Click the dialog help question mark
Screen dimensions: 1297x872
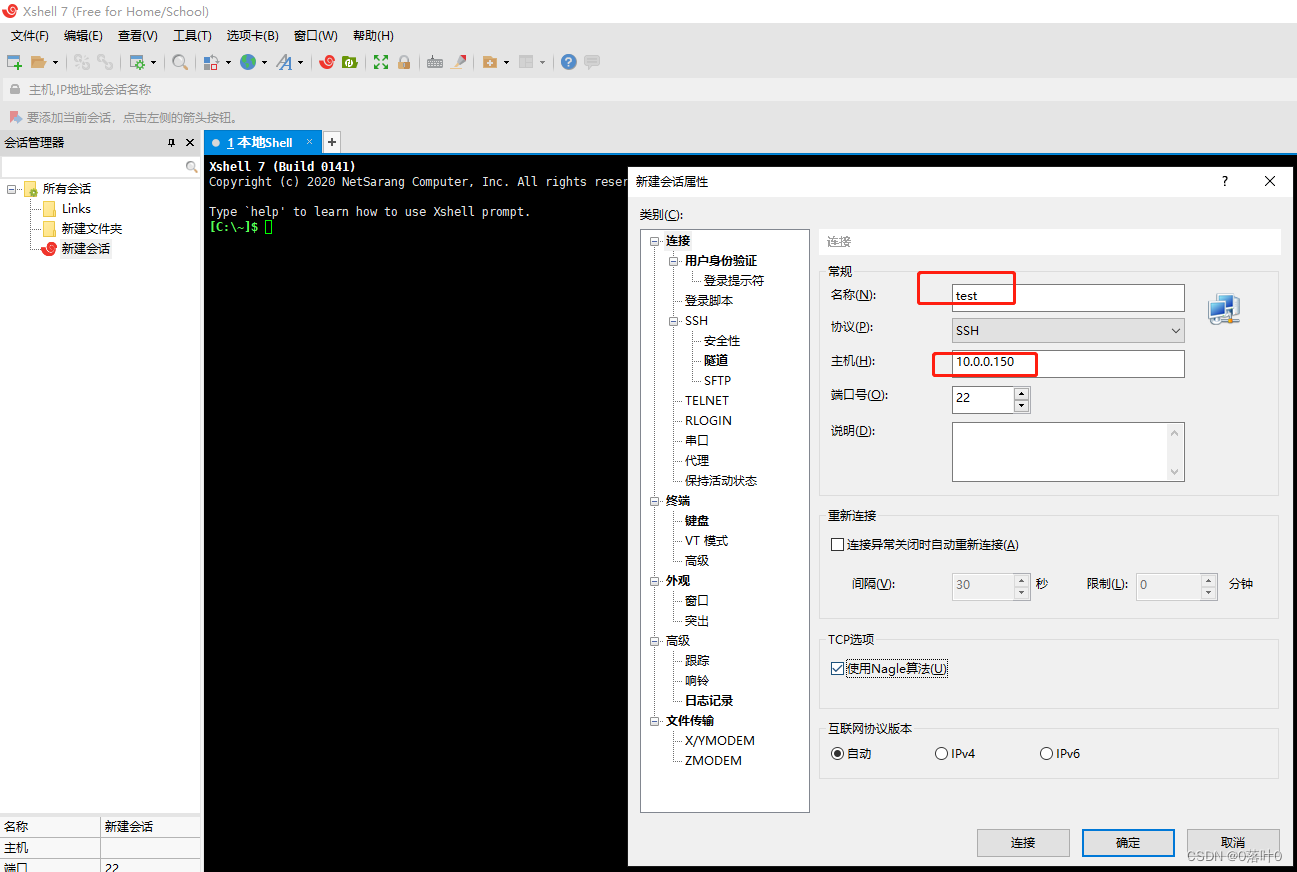pyautogui.click(x=1225, y=181)
